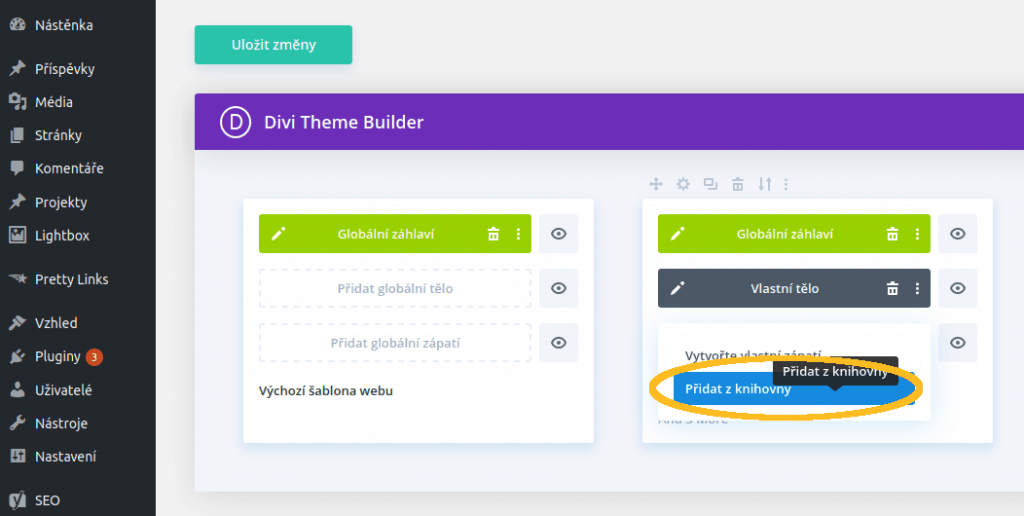Toggle second template header visibility eye
Image resolution: width=1024 pixels, height=516 pixels.
click(x=957, y=234)
